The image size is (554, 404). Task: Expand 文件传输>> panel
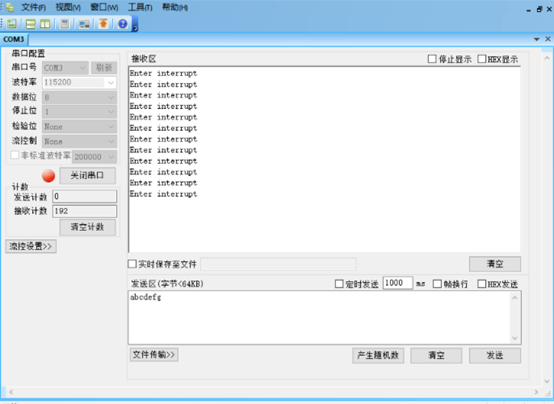coord(154,355)
